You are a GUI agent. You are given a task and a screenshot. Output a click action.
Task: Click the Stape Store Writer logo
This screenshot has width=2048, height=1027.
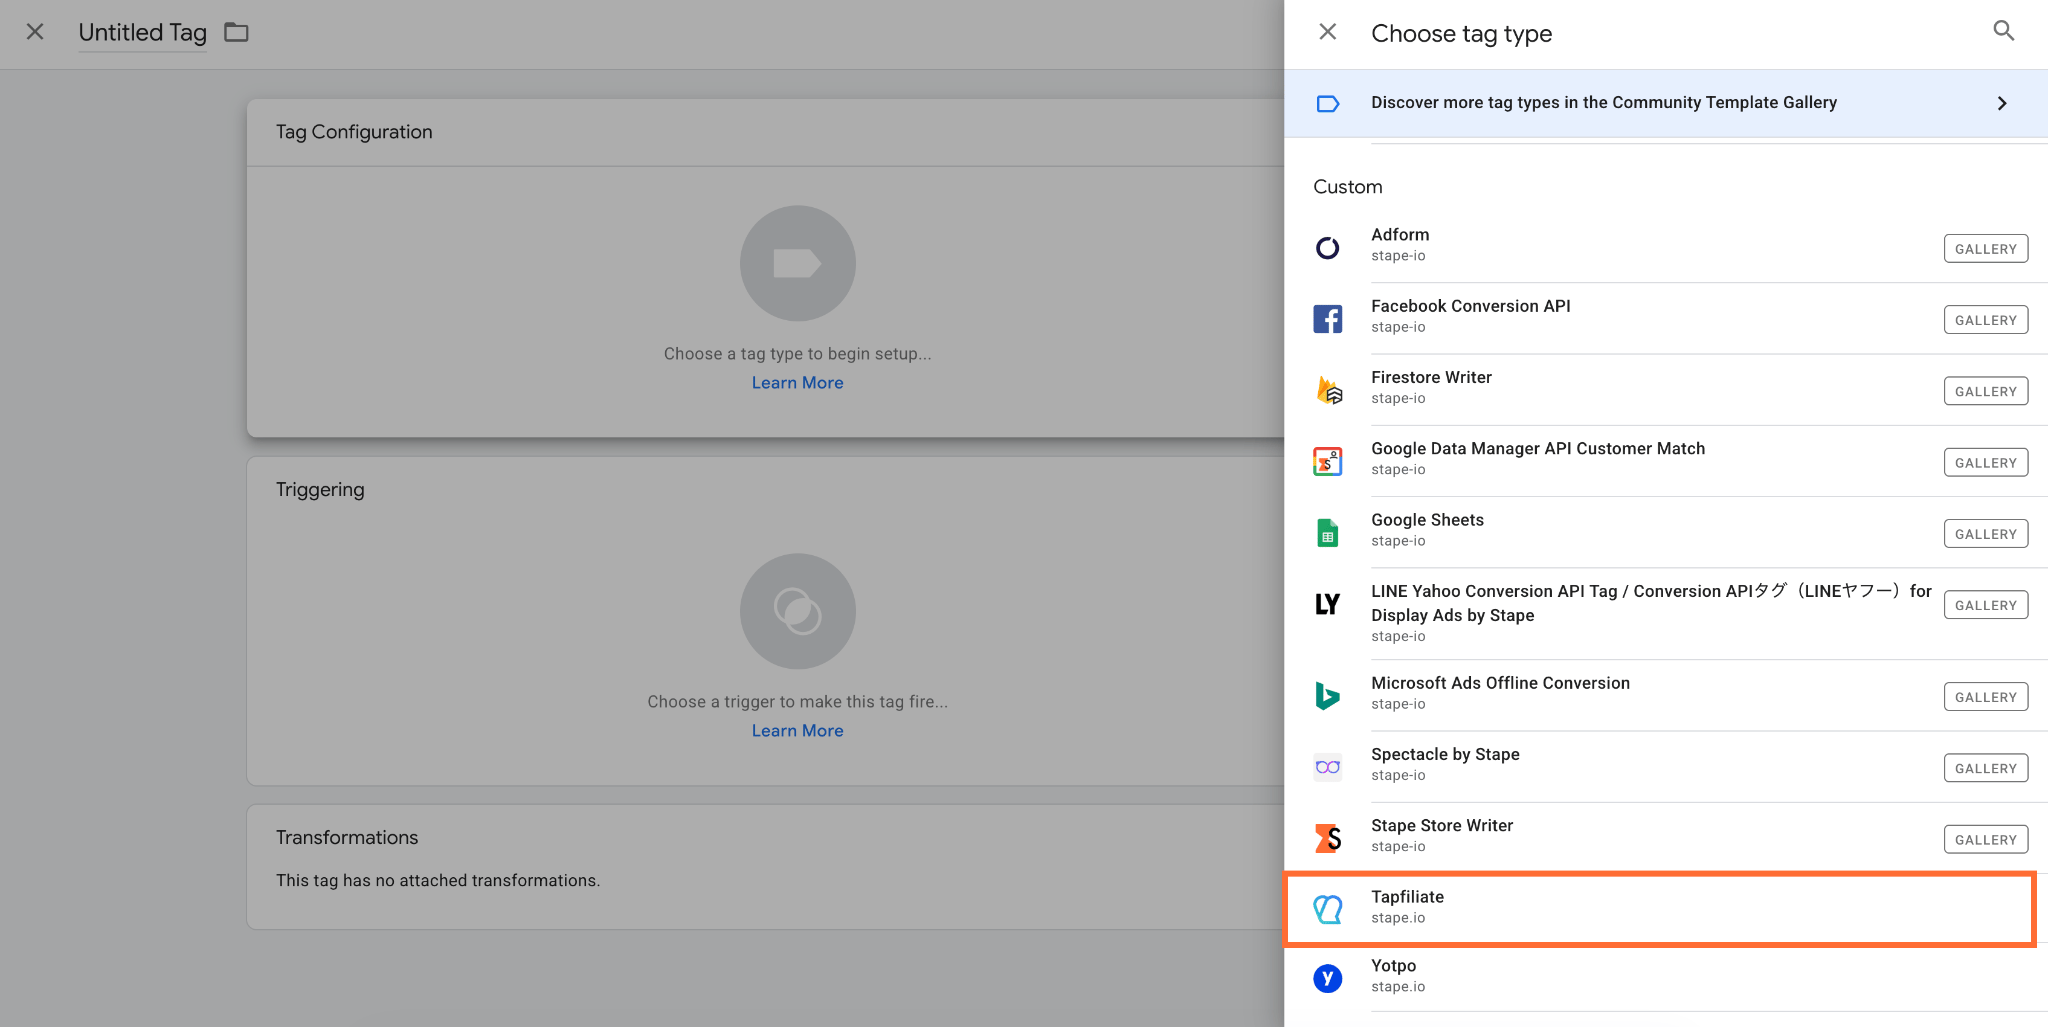[1328, 838]
